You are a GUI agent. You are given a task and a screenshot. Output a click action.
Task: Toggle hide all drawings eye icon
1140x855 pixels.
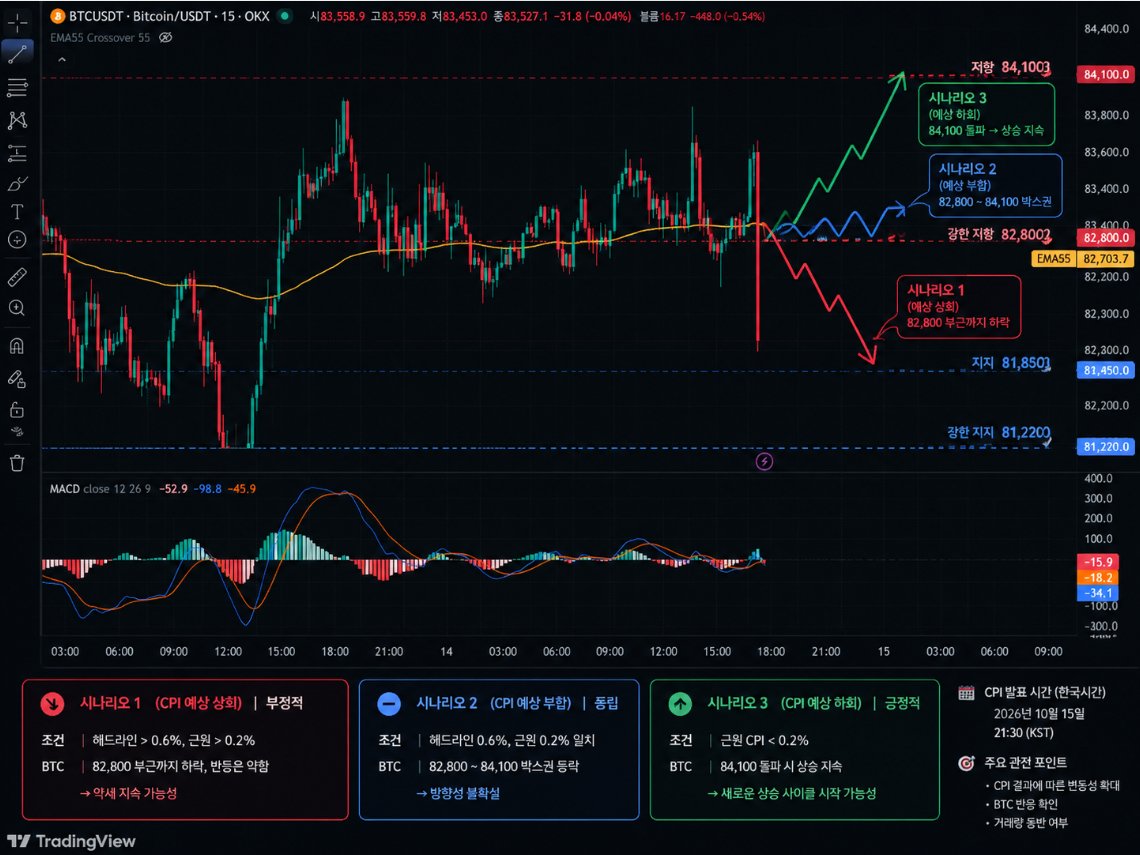tap(17, 432)
